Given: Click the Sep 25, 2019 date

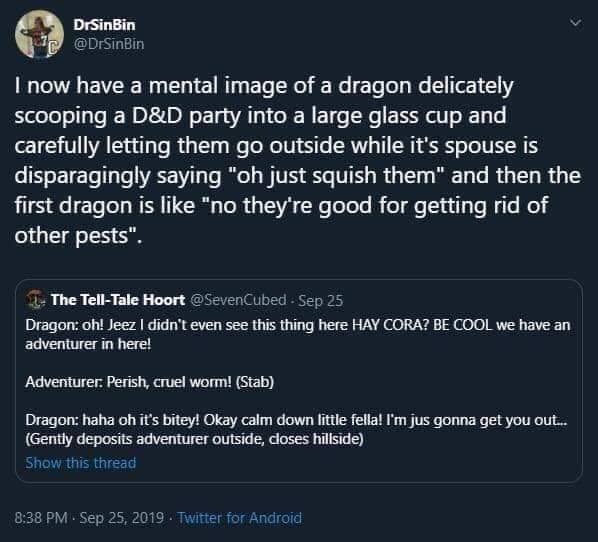Looking at the screenshot, I should tap(122, 518).
